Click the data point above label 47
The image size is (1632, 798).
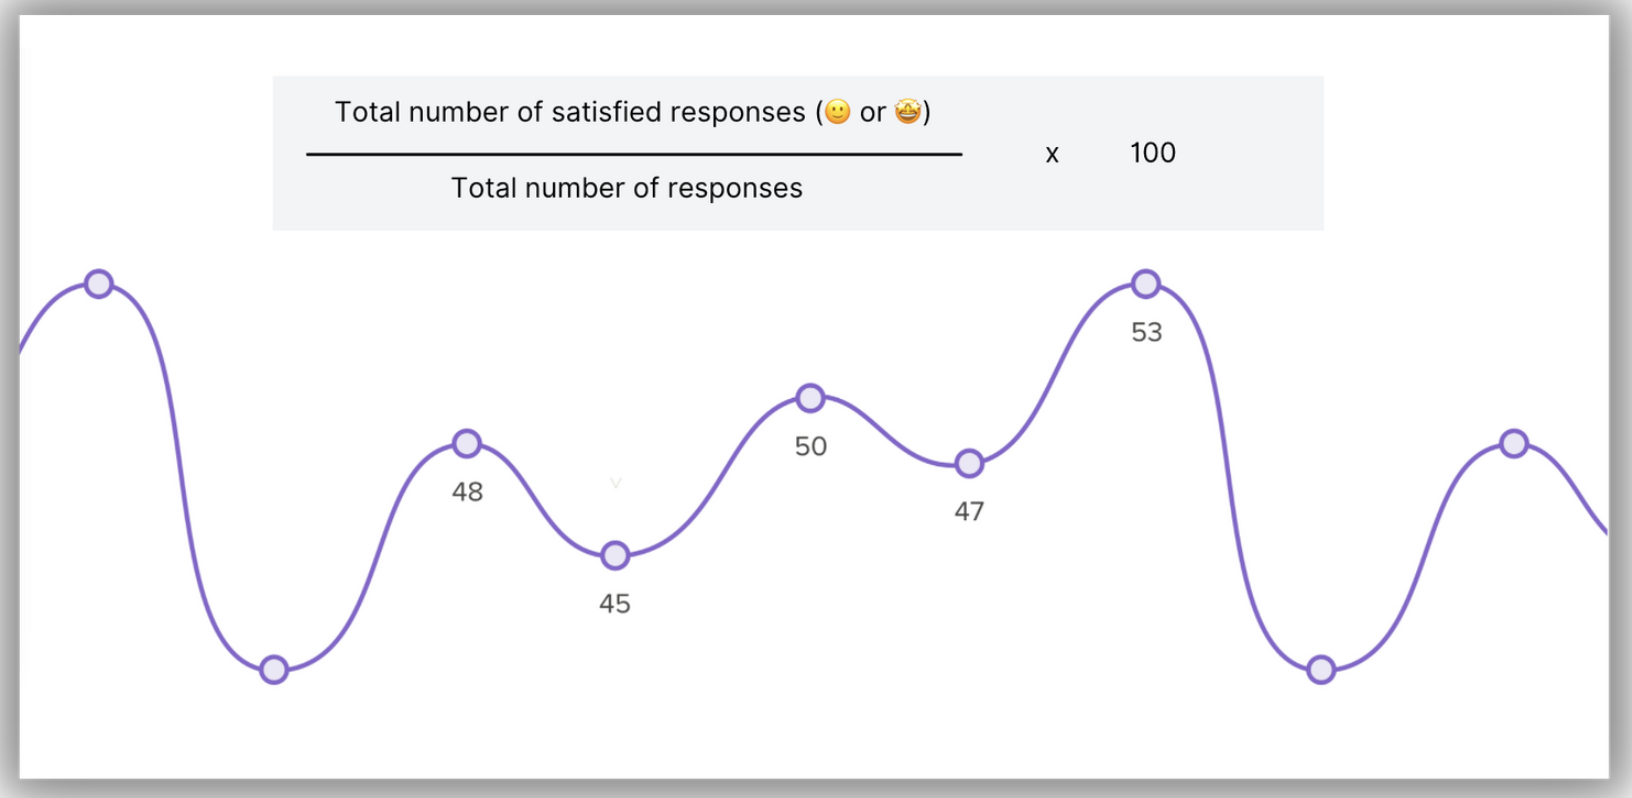(x=969, y=463)
